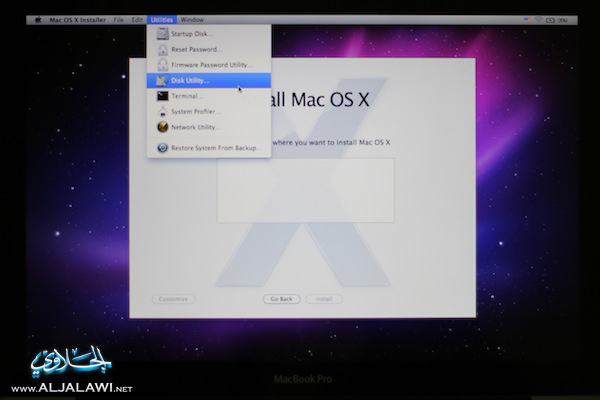Image resolution: width=600 pixels, height=400 pixels.
Task: Click the System Profiler icon
Action: pyautogui.click(x=163, y=111)
